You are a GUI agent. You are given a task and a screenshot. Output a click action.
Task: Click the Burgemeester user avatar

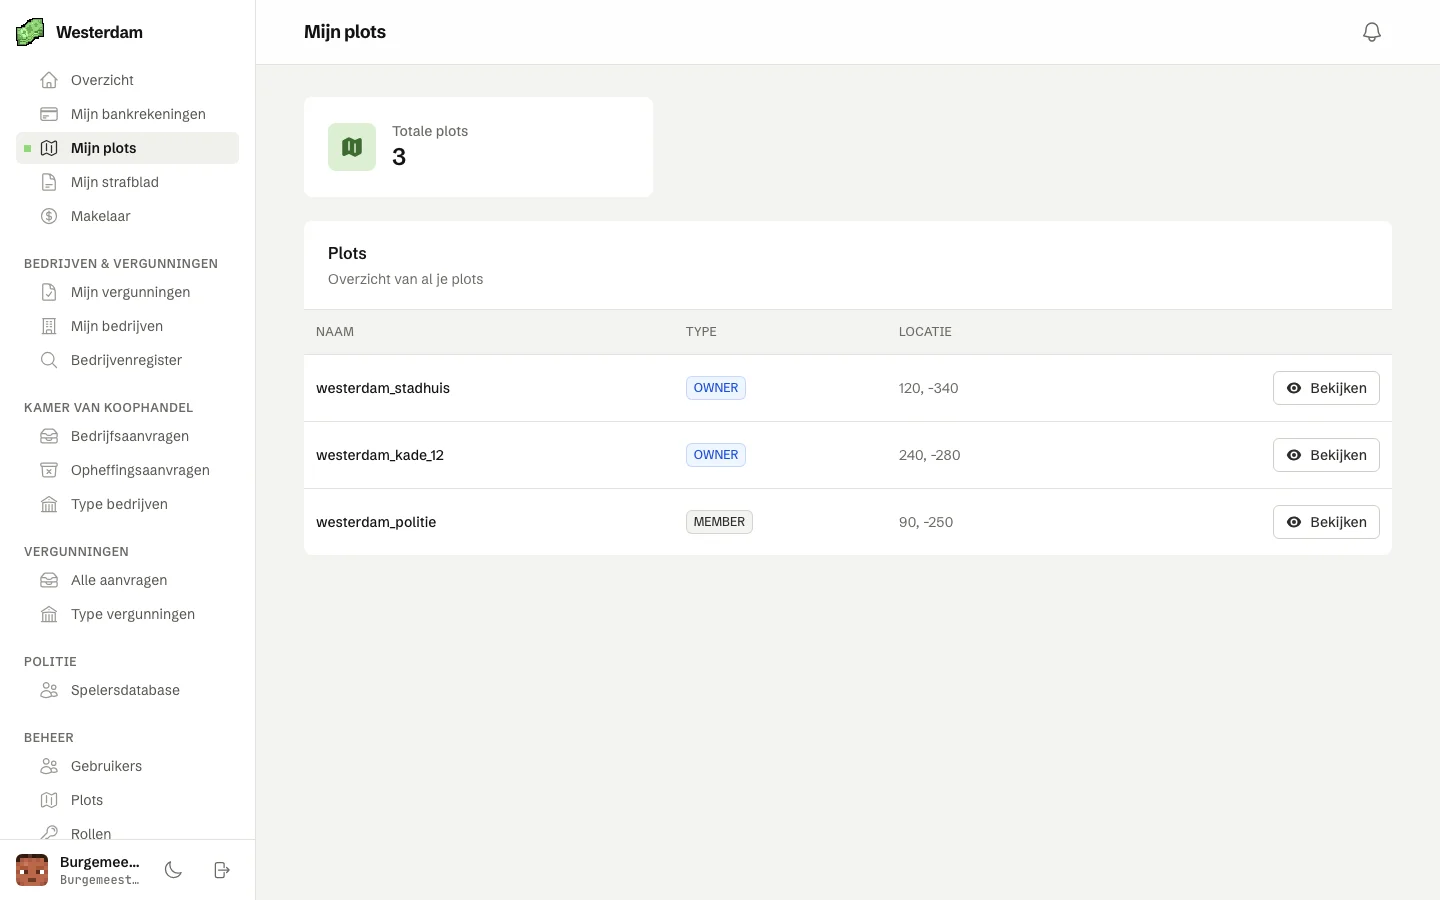point(32,870)
